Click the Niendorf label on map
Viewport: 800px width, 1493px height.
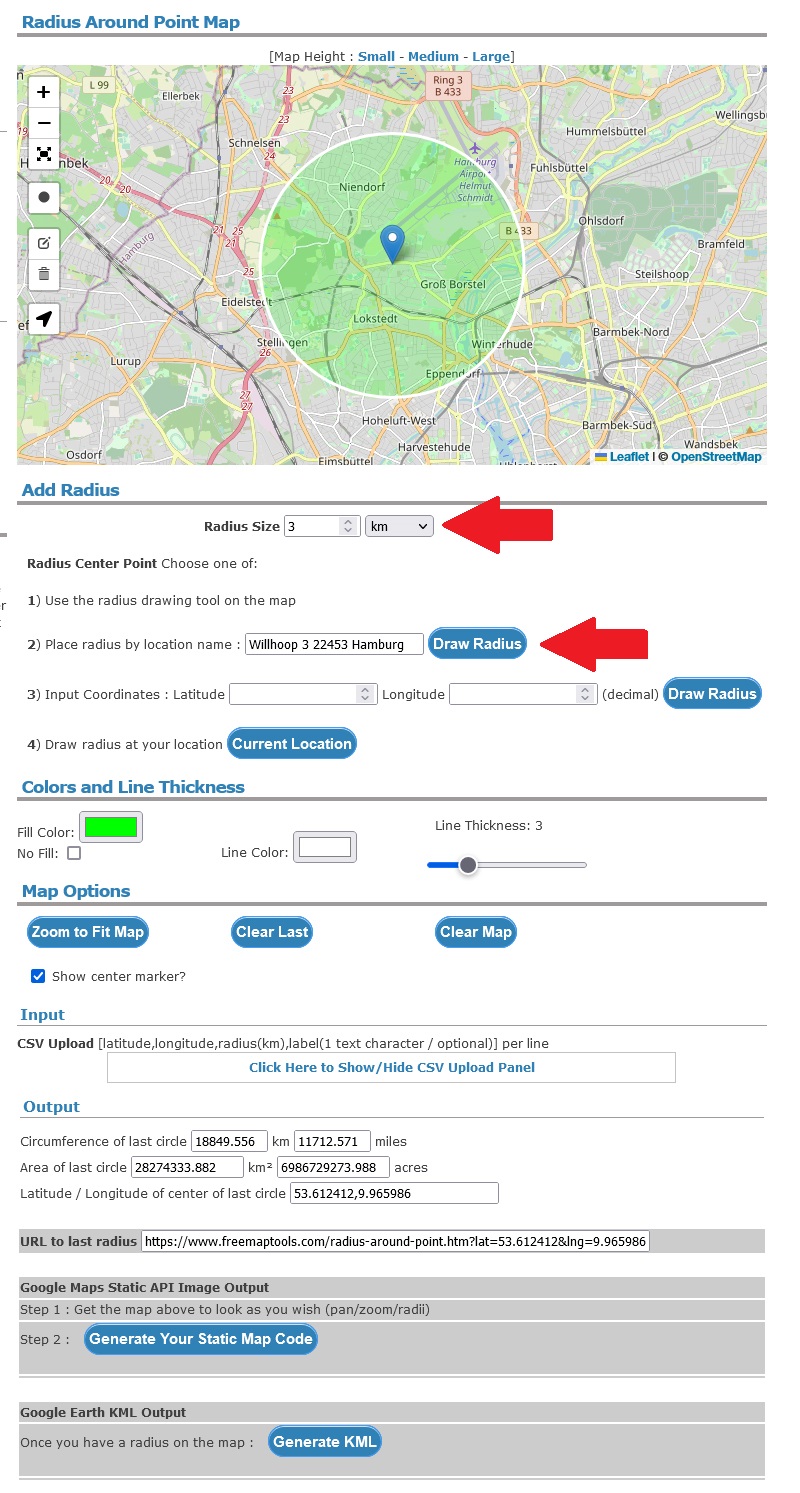pos(361,186)
